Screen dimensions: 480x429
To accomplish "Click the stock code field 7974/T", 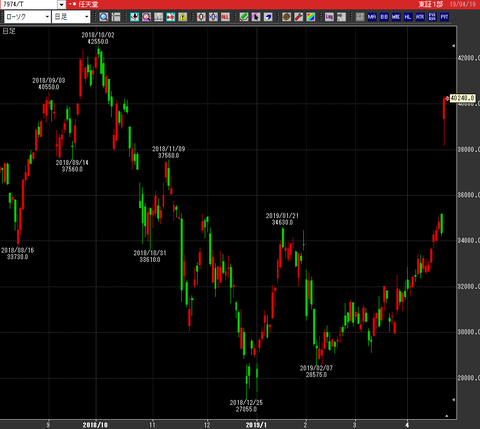I will click(29, 4).
